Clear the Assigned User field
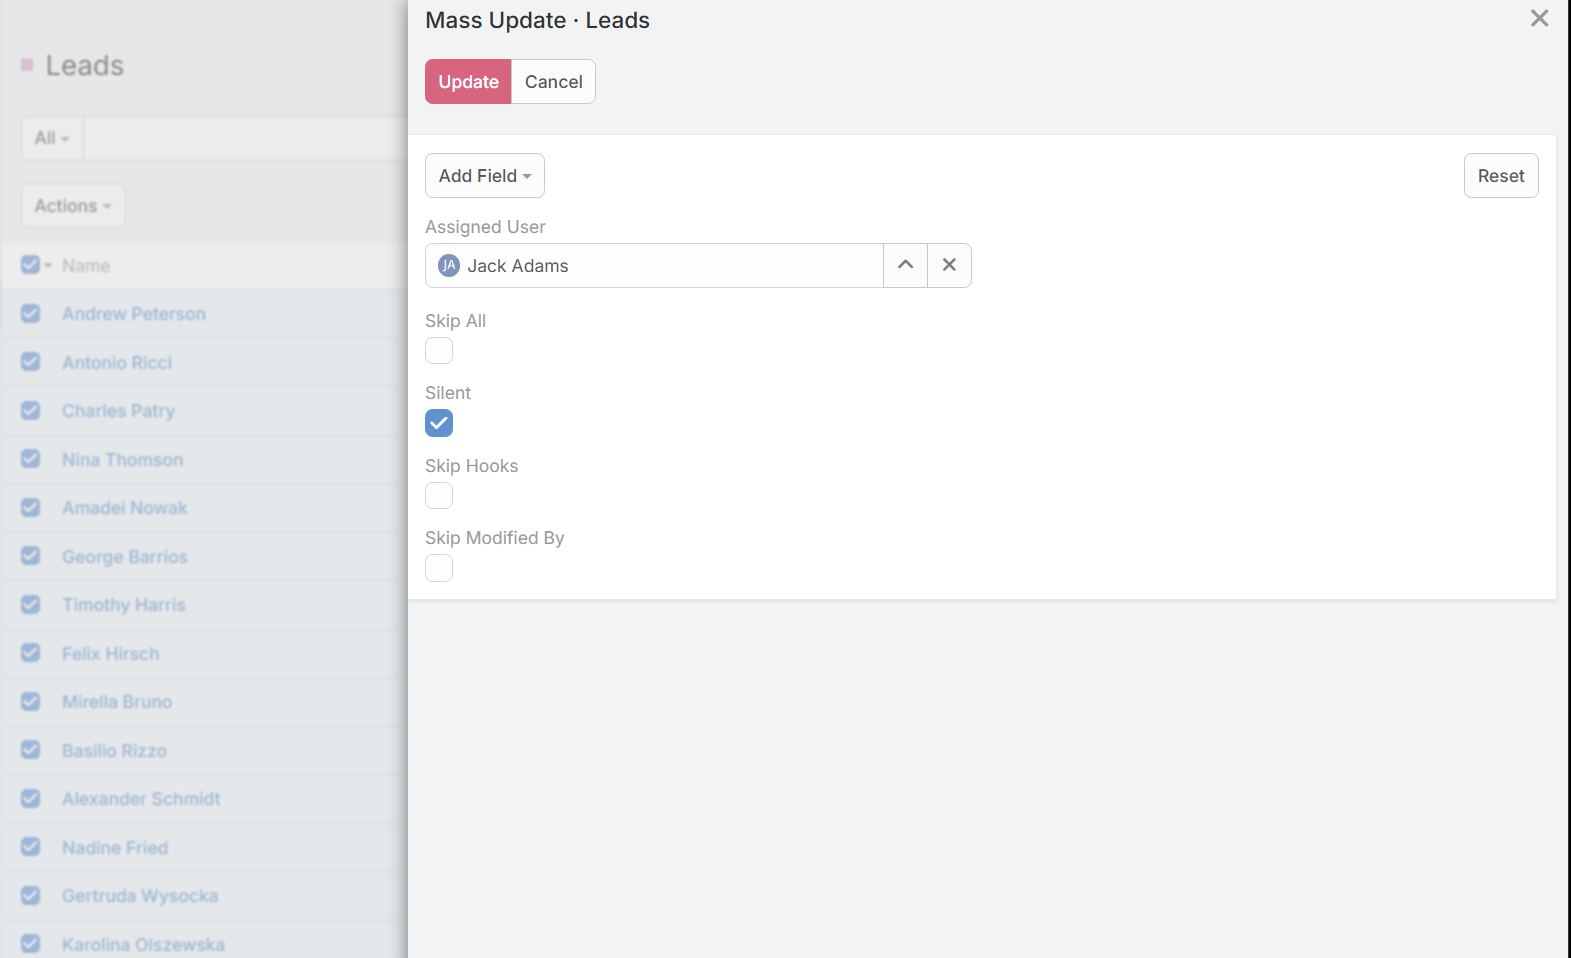This screenshot has height=958, width=1571. click(x=949, y=265)
